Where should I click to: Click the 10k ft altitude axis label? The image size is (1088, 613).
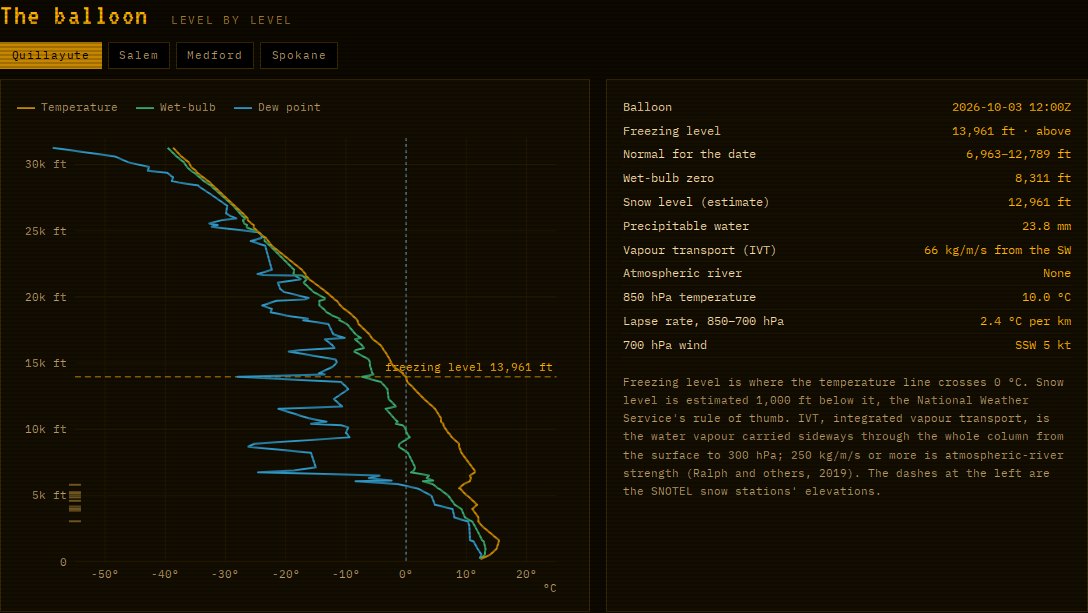coord(46,429)
